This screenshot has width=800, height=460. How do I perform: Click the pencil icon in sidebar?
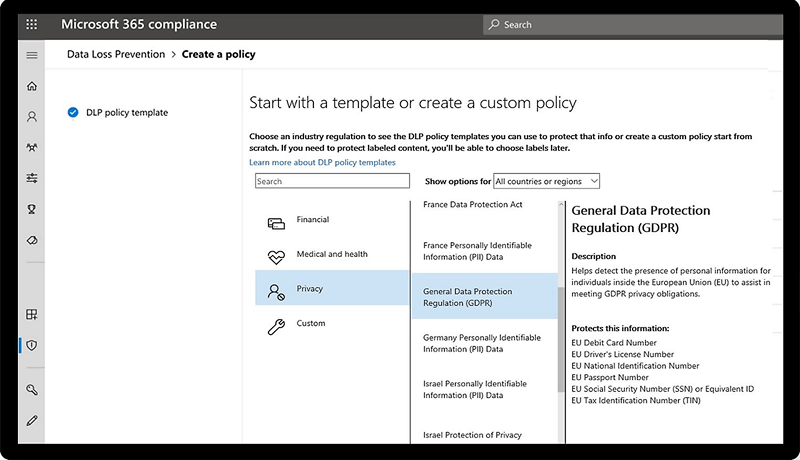32,420
